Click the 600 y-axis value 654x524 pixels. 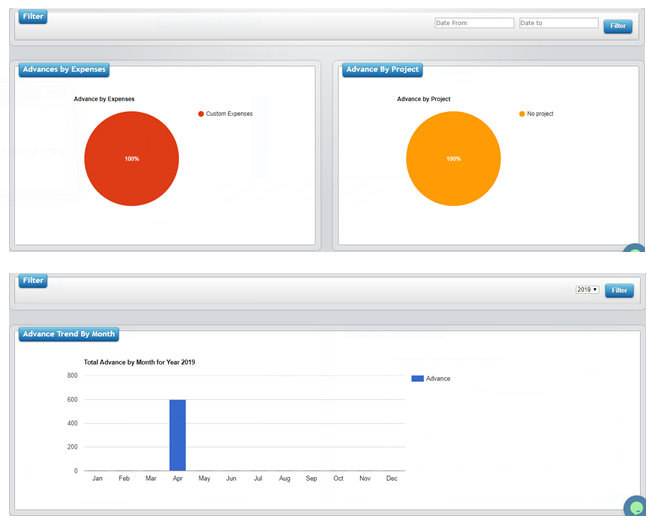72,400
